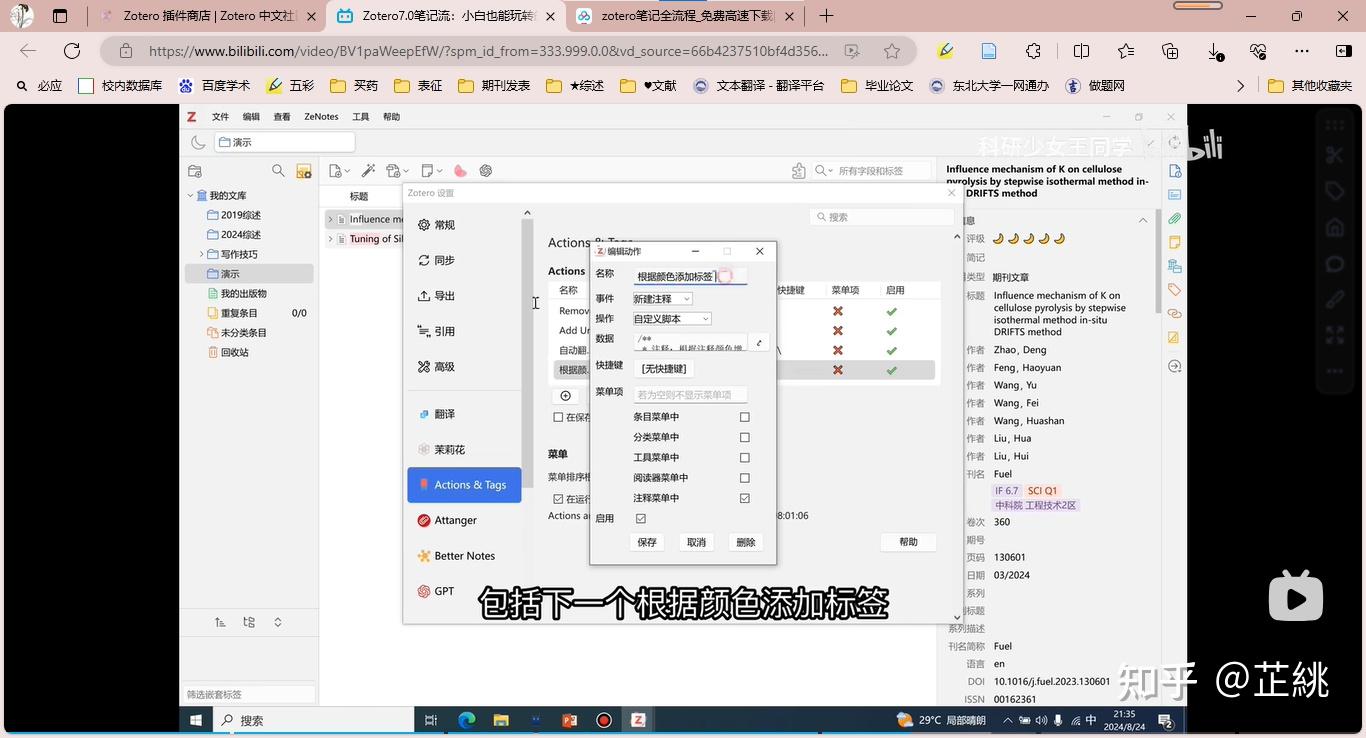Click the attachments paperclip icon in side rail
The image size is (1366, 738).
click(x=1175, y=218)
